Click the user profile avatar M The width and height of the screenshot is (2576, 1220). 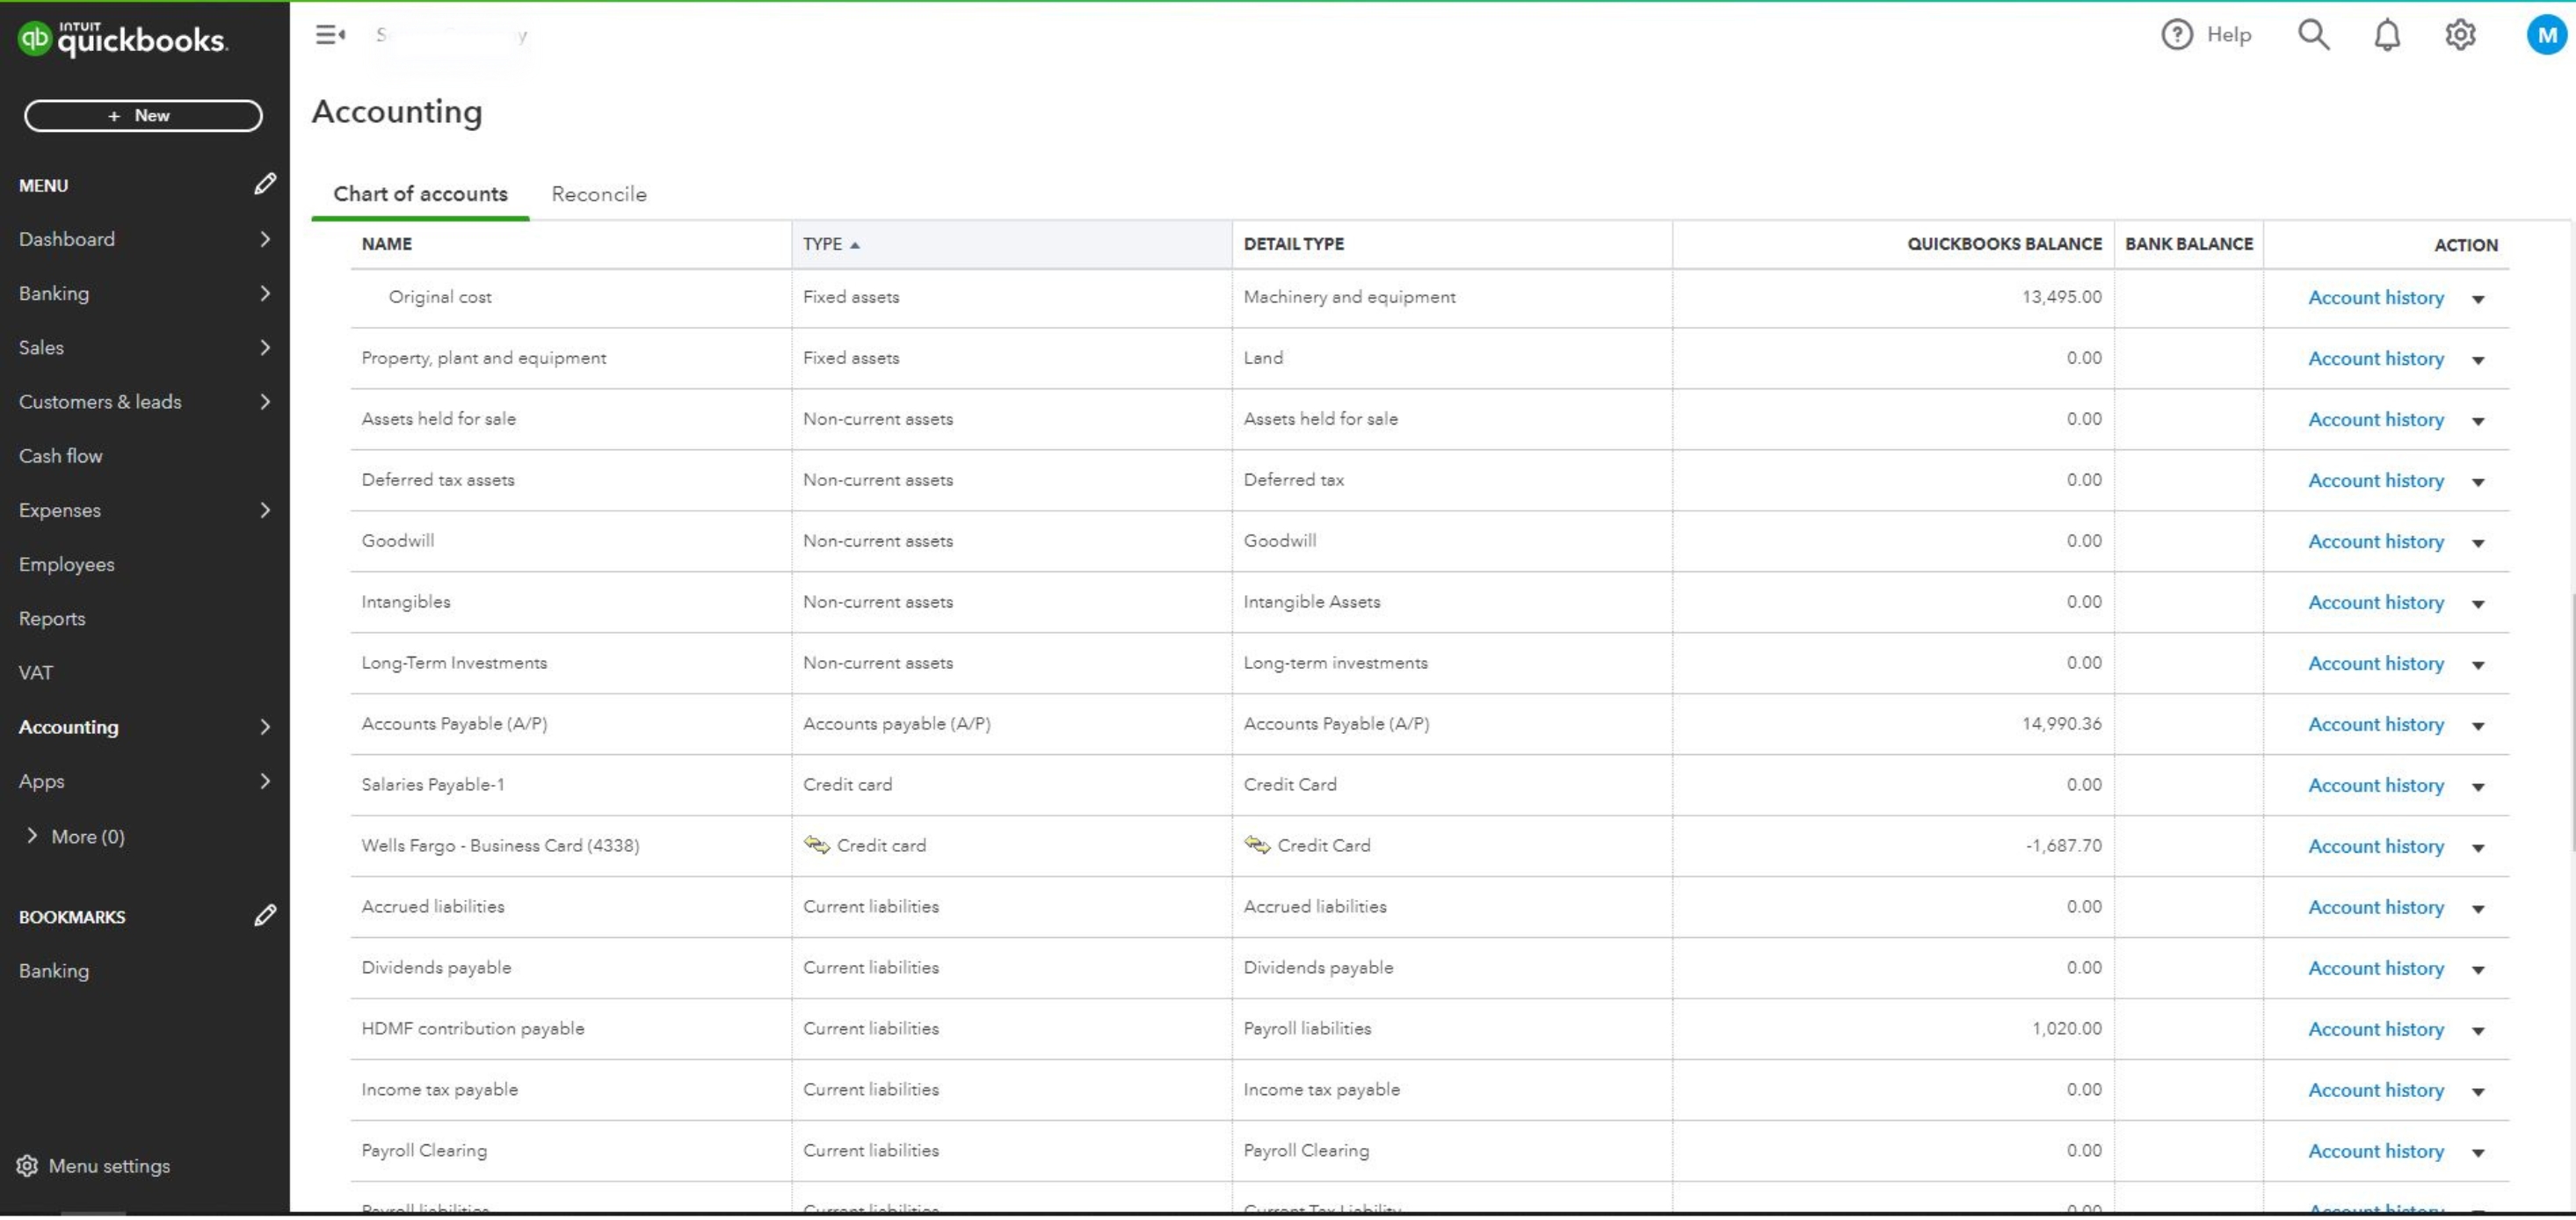[x=2546, y=35]
